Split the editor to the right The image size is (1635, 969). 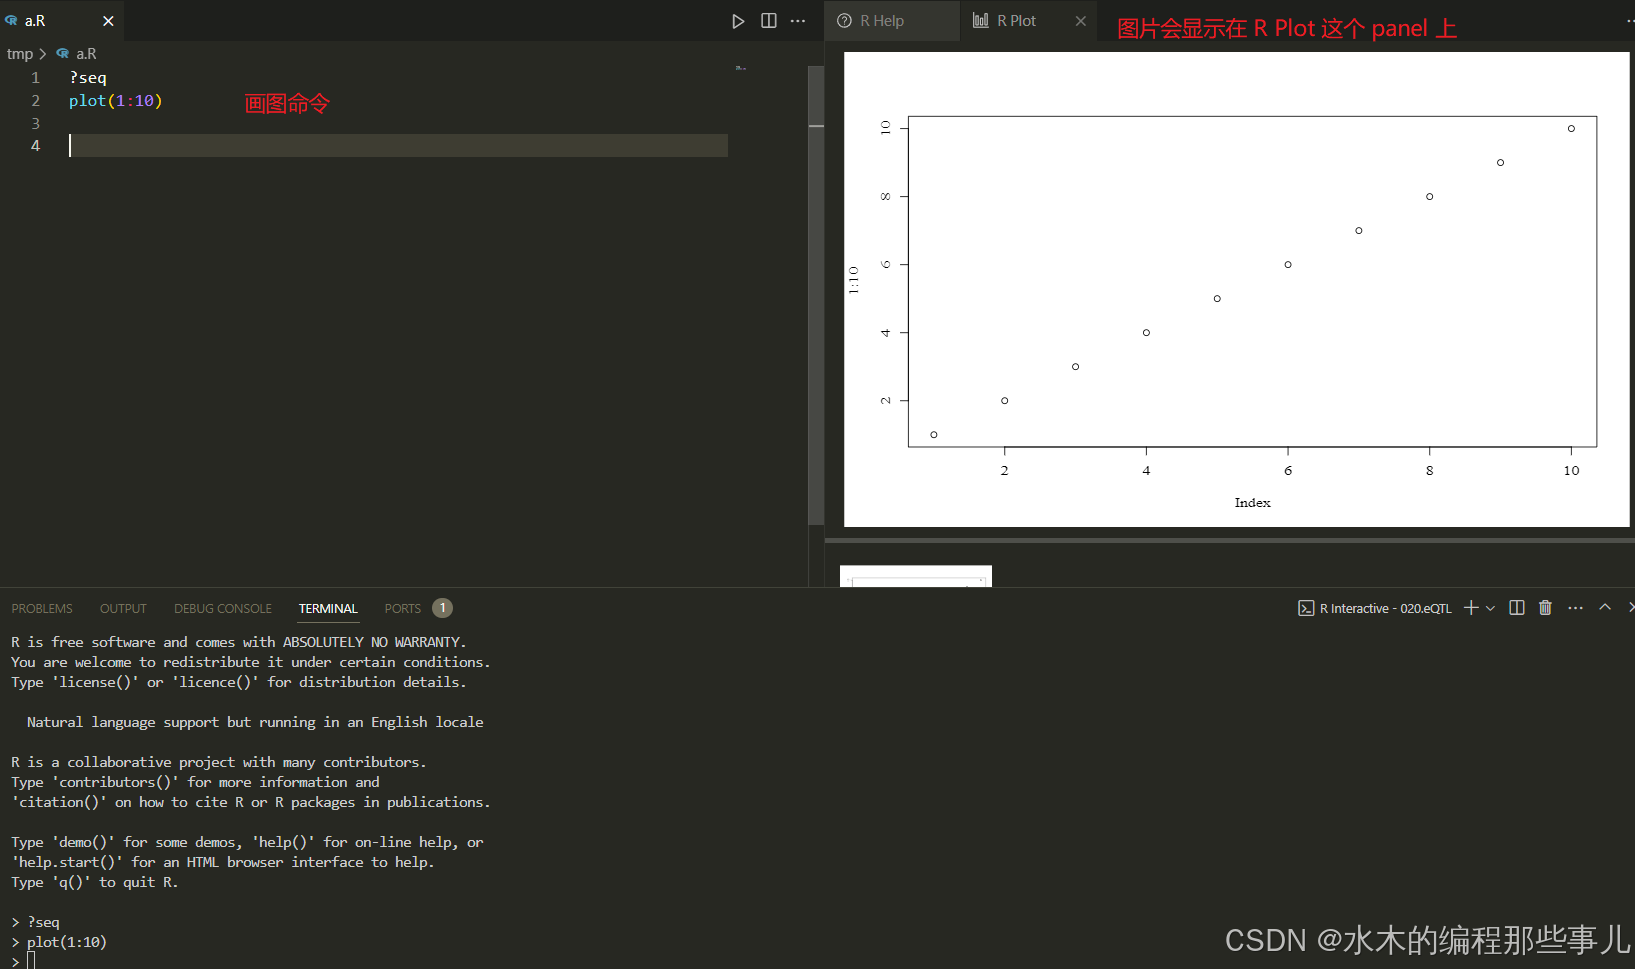click(x=769, y=21)
